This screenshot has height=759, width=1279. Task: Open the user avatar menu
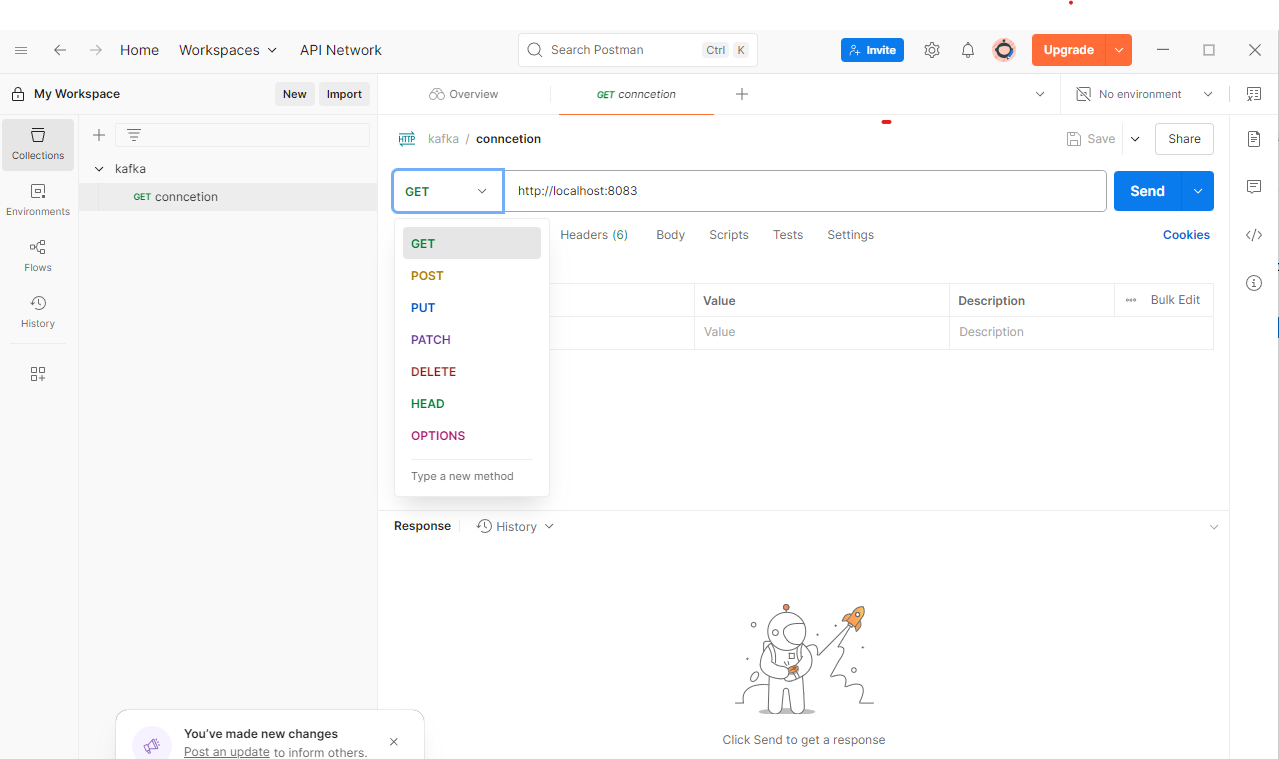pyautogui.click(x=1004, y=50)
